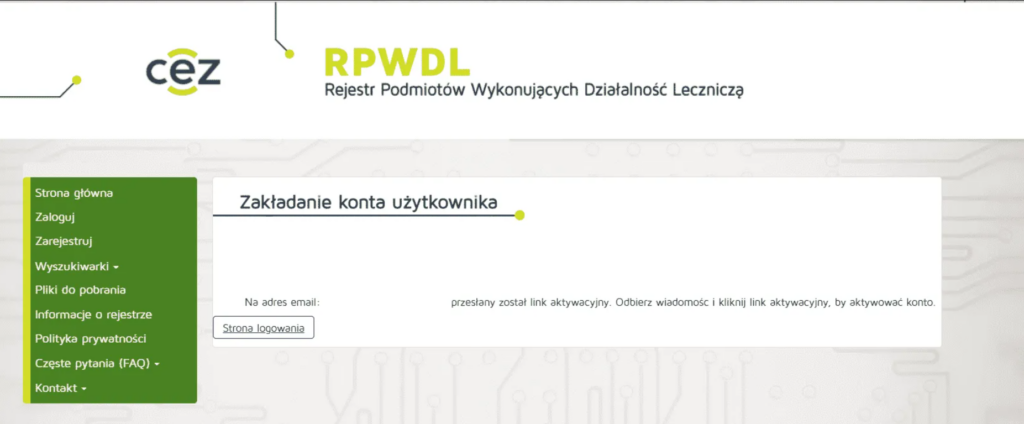
Task: Open the Strona główna menu item
Action: pos(74,193)
